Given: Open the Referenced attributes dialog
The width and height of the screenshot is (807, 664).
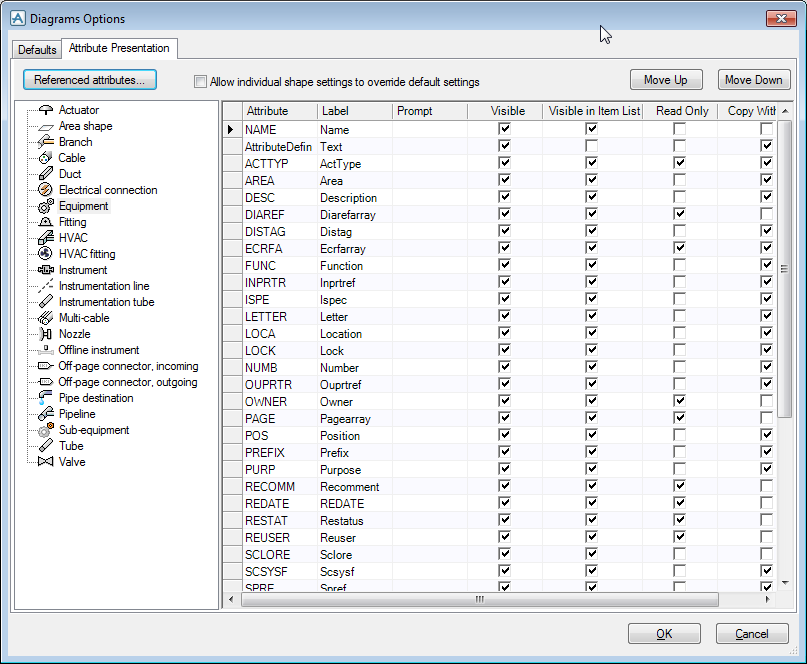Looking at the screenshot, I should pos(90,80).
